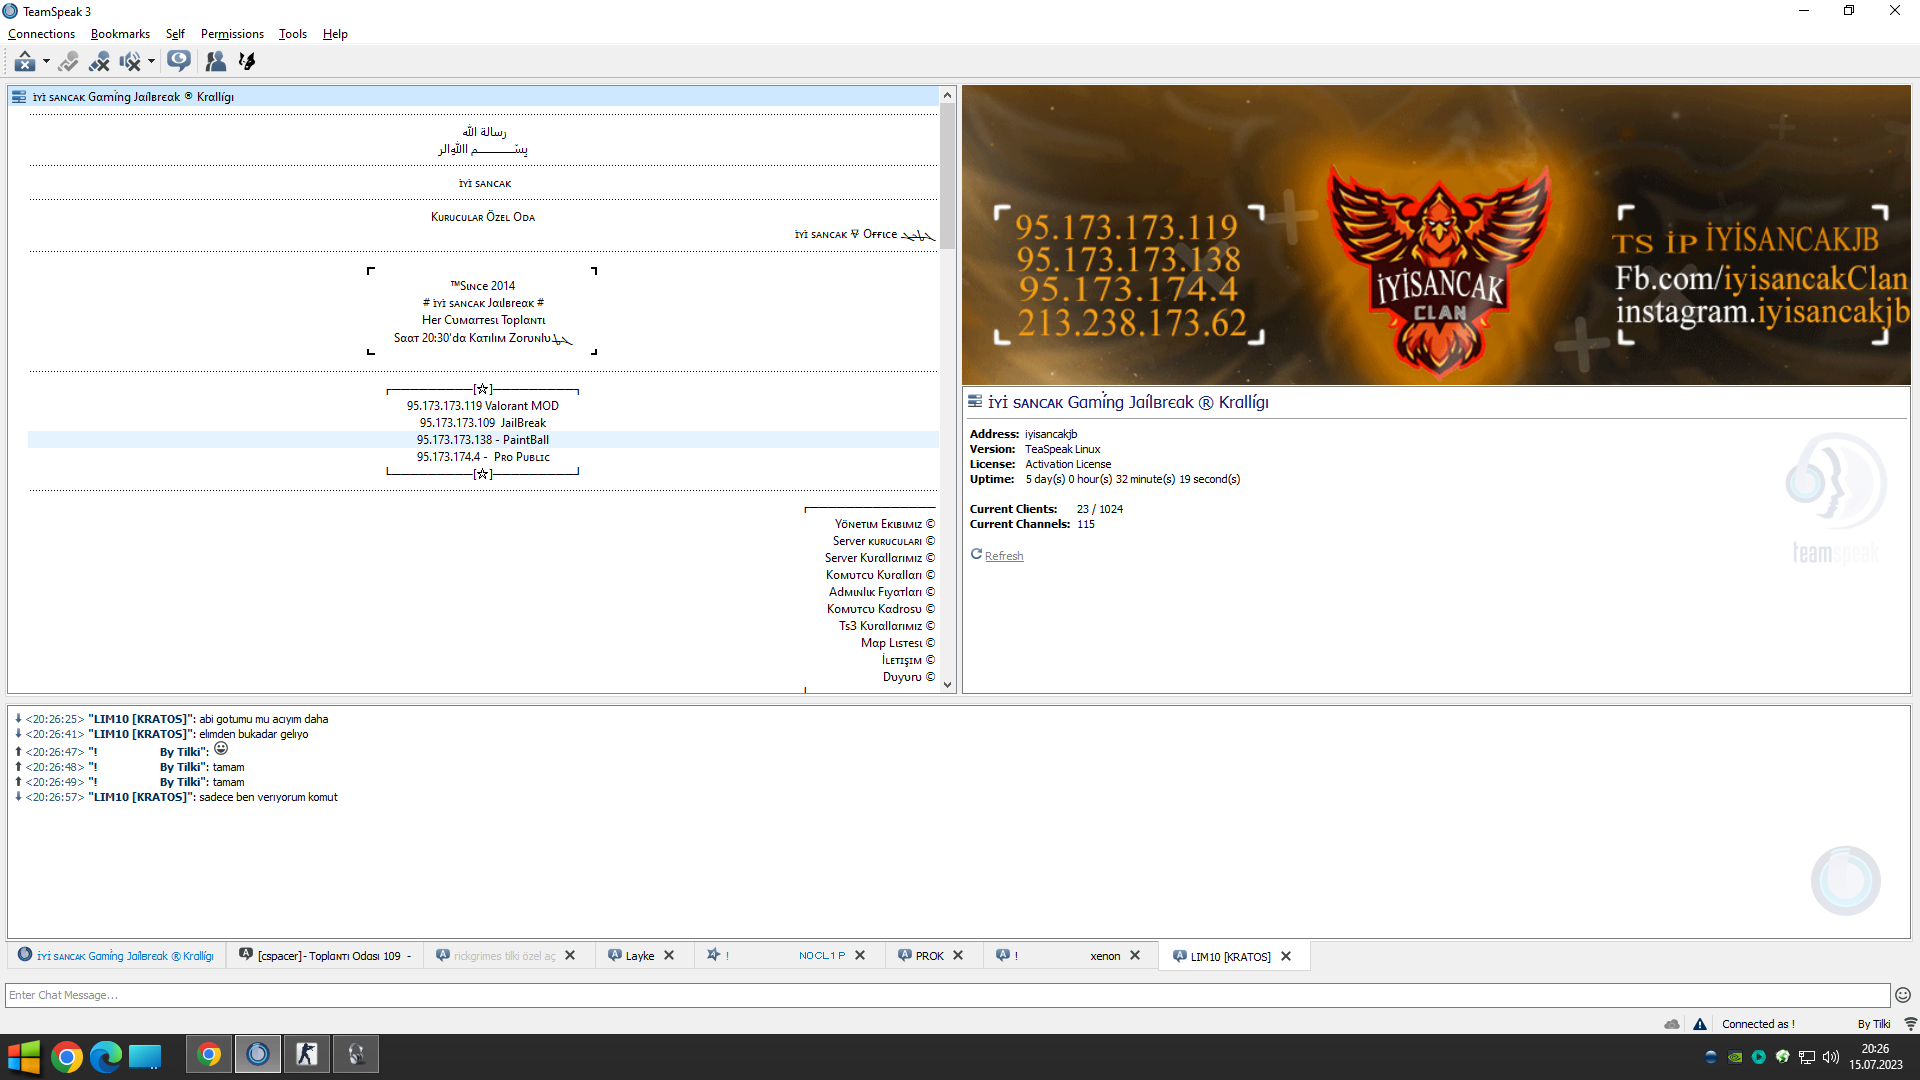Close the PROK chat tab

tap(958, 956)
